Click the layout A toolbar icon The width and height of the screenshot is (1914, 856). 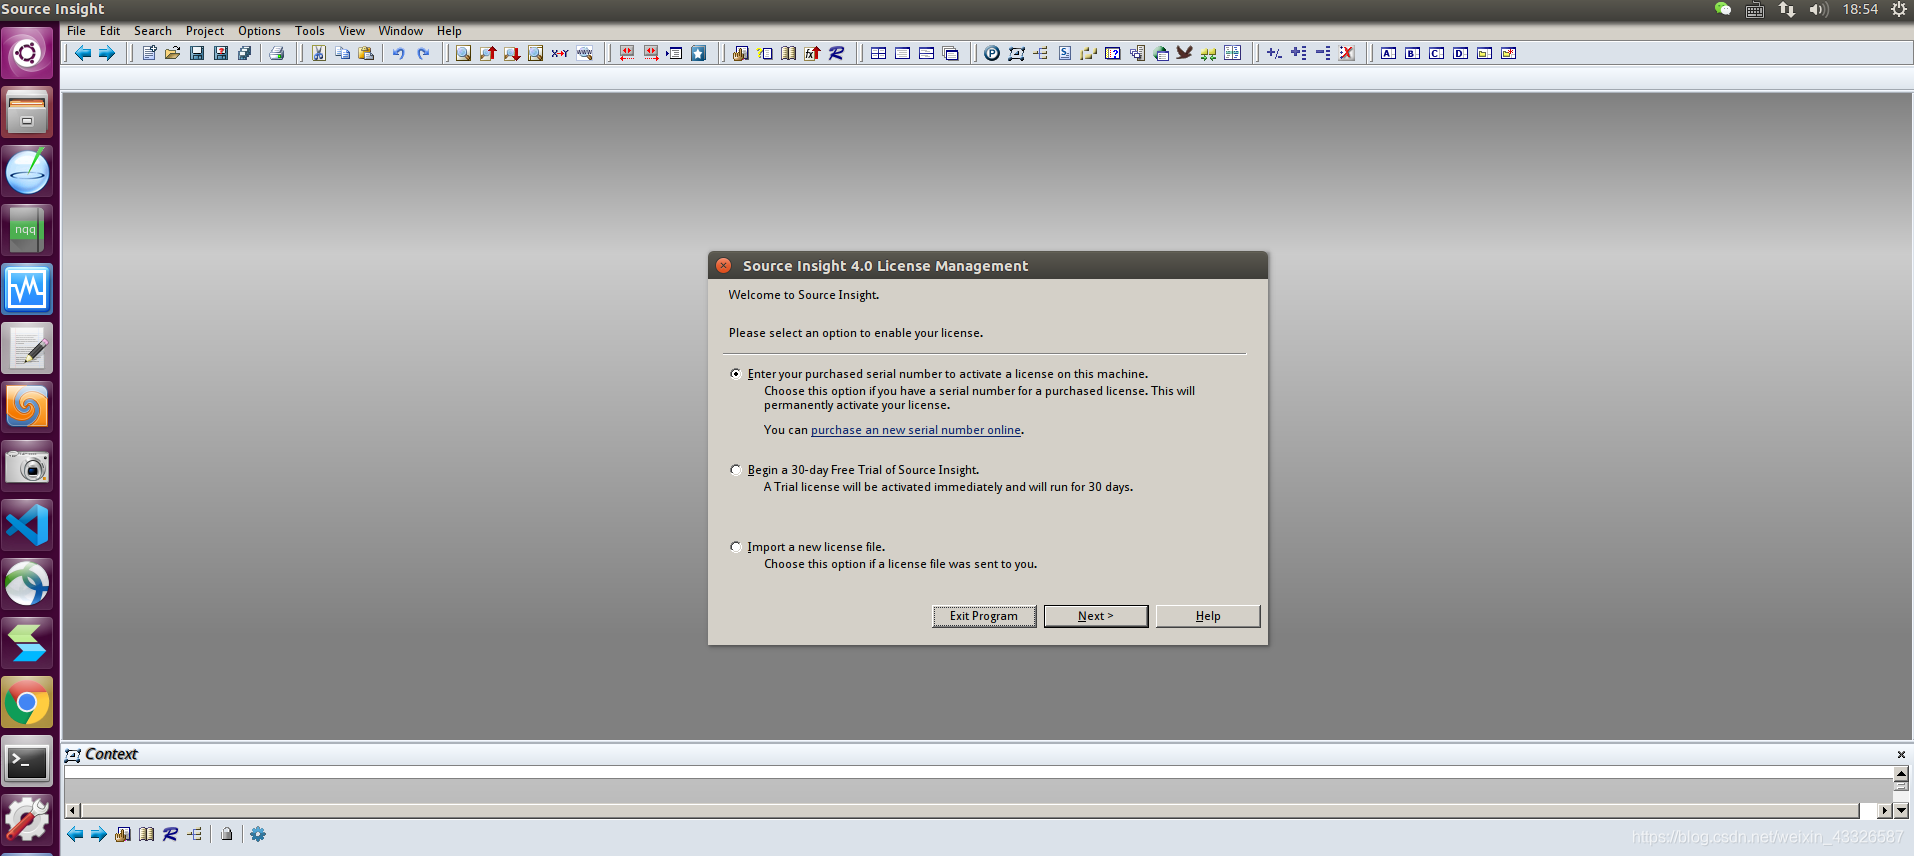pos(1388,53)
